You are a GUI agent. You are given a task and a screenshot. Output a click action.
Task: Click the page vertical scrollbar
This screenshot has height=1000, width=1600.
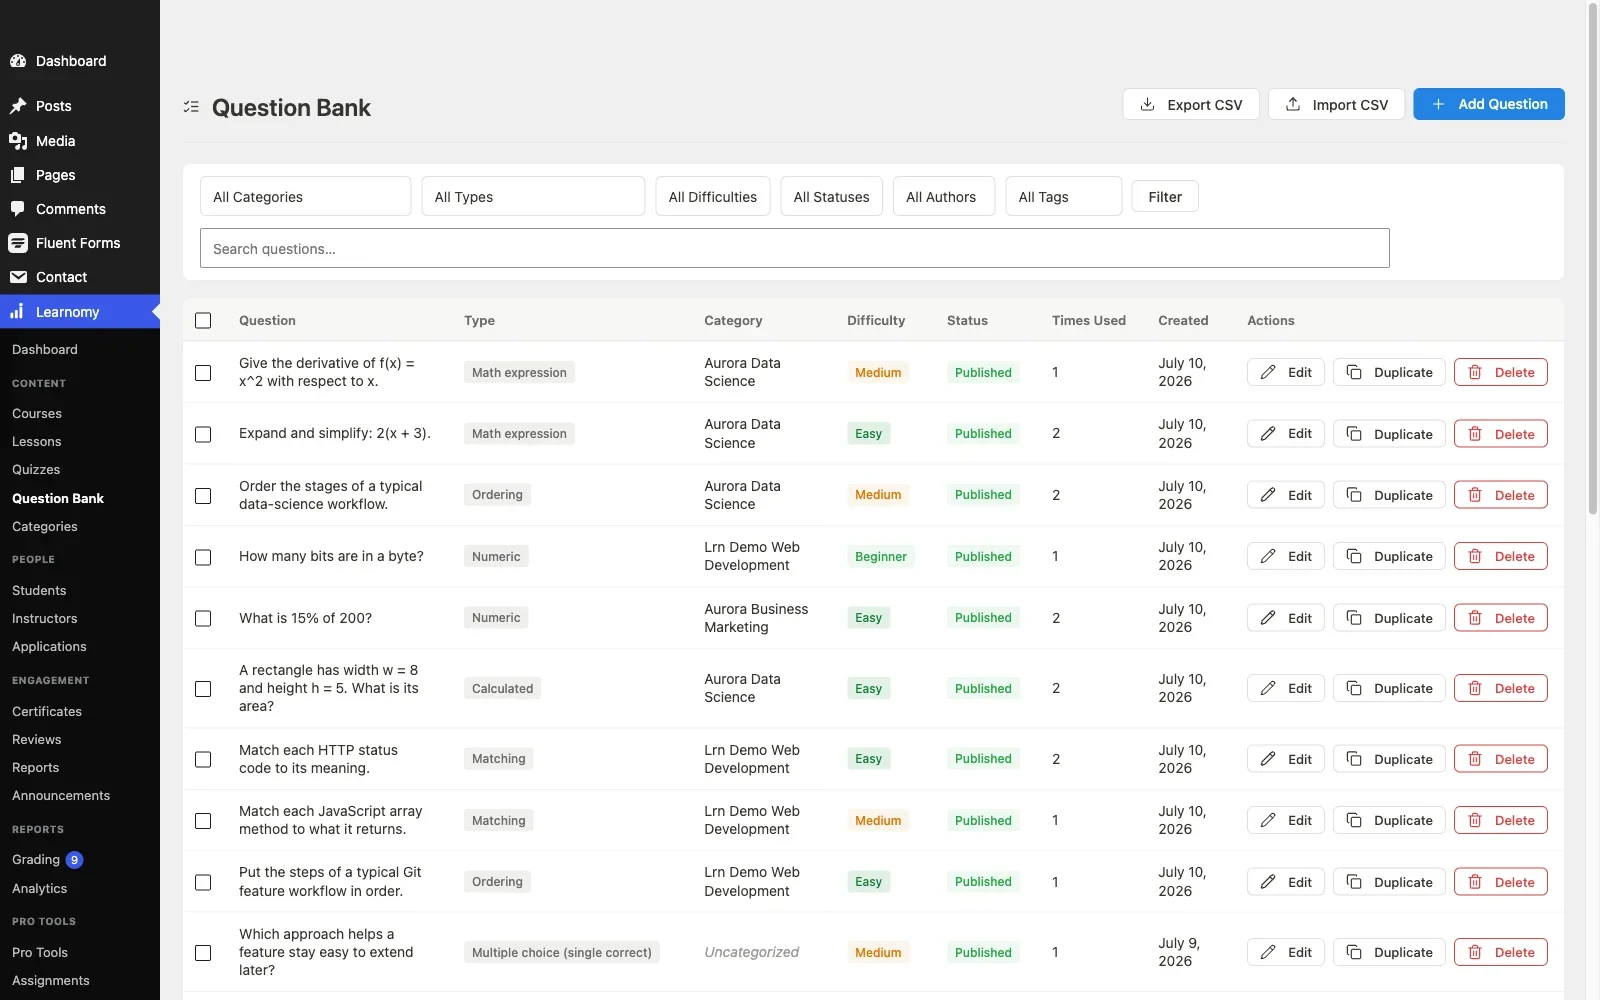(x=1593, y=260)
